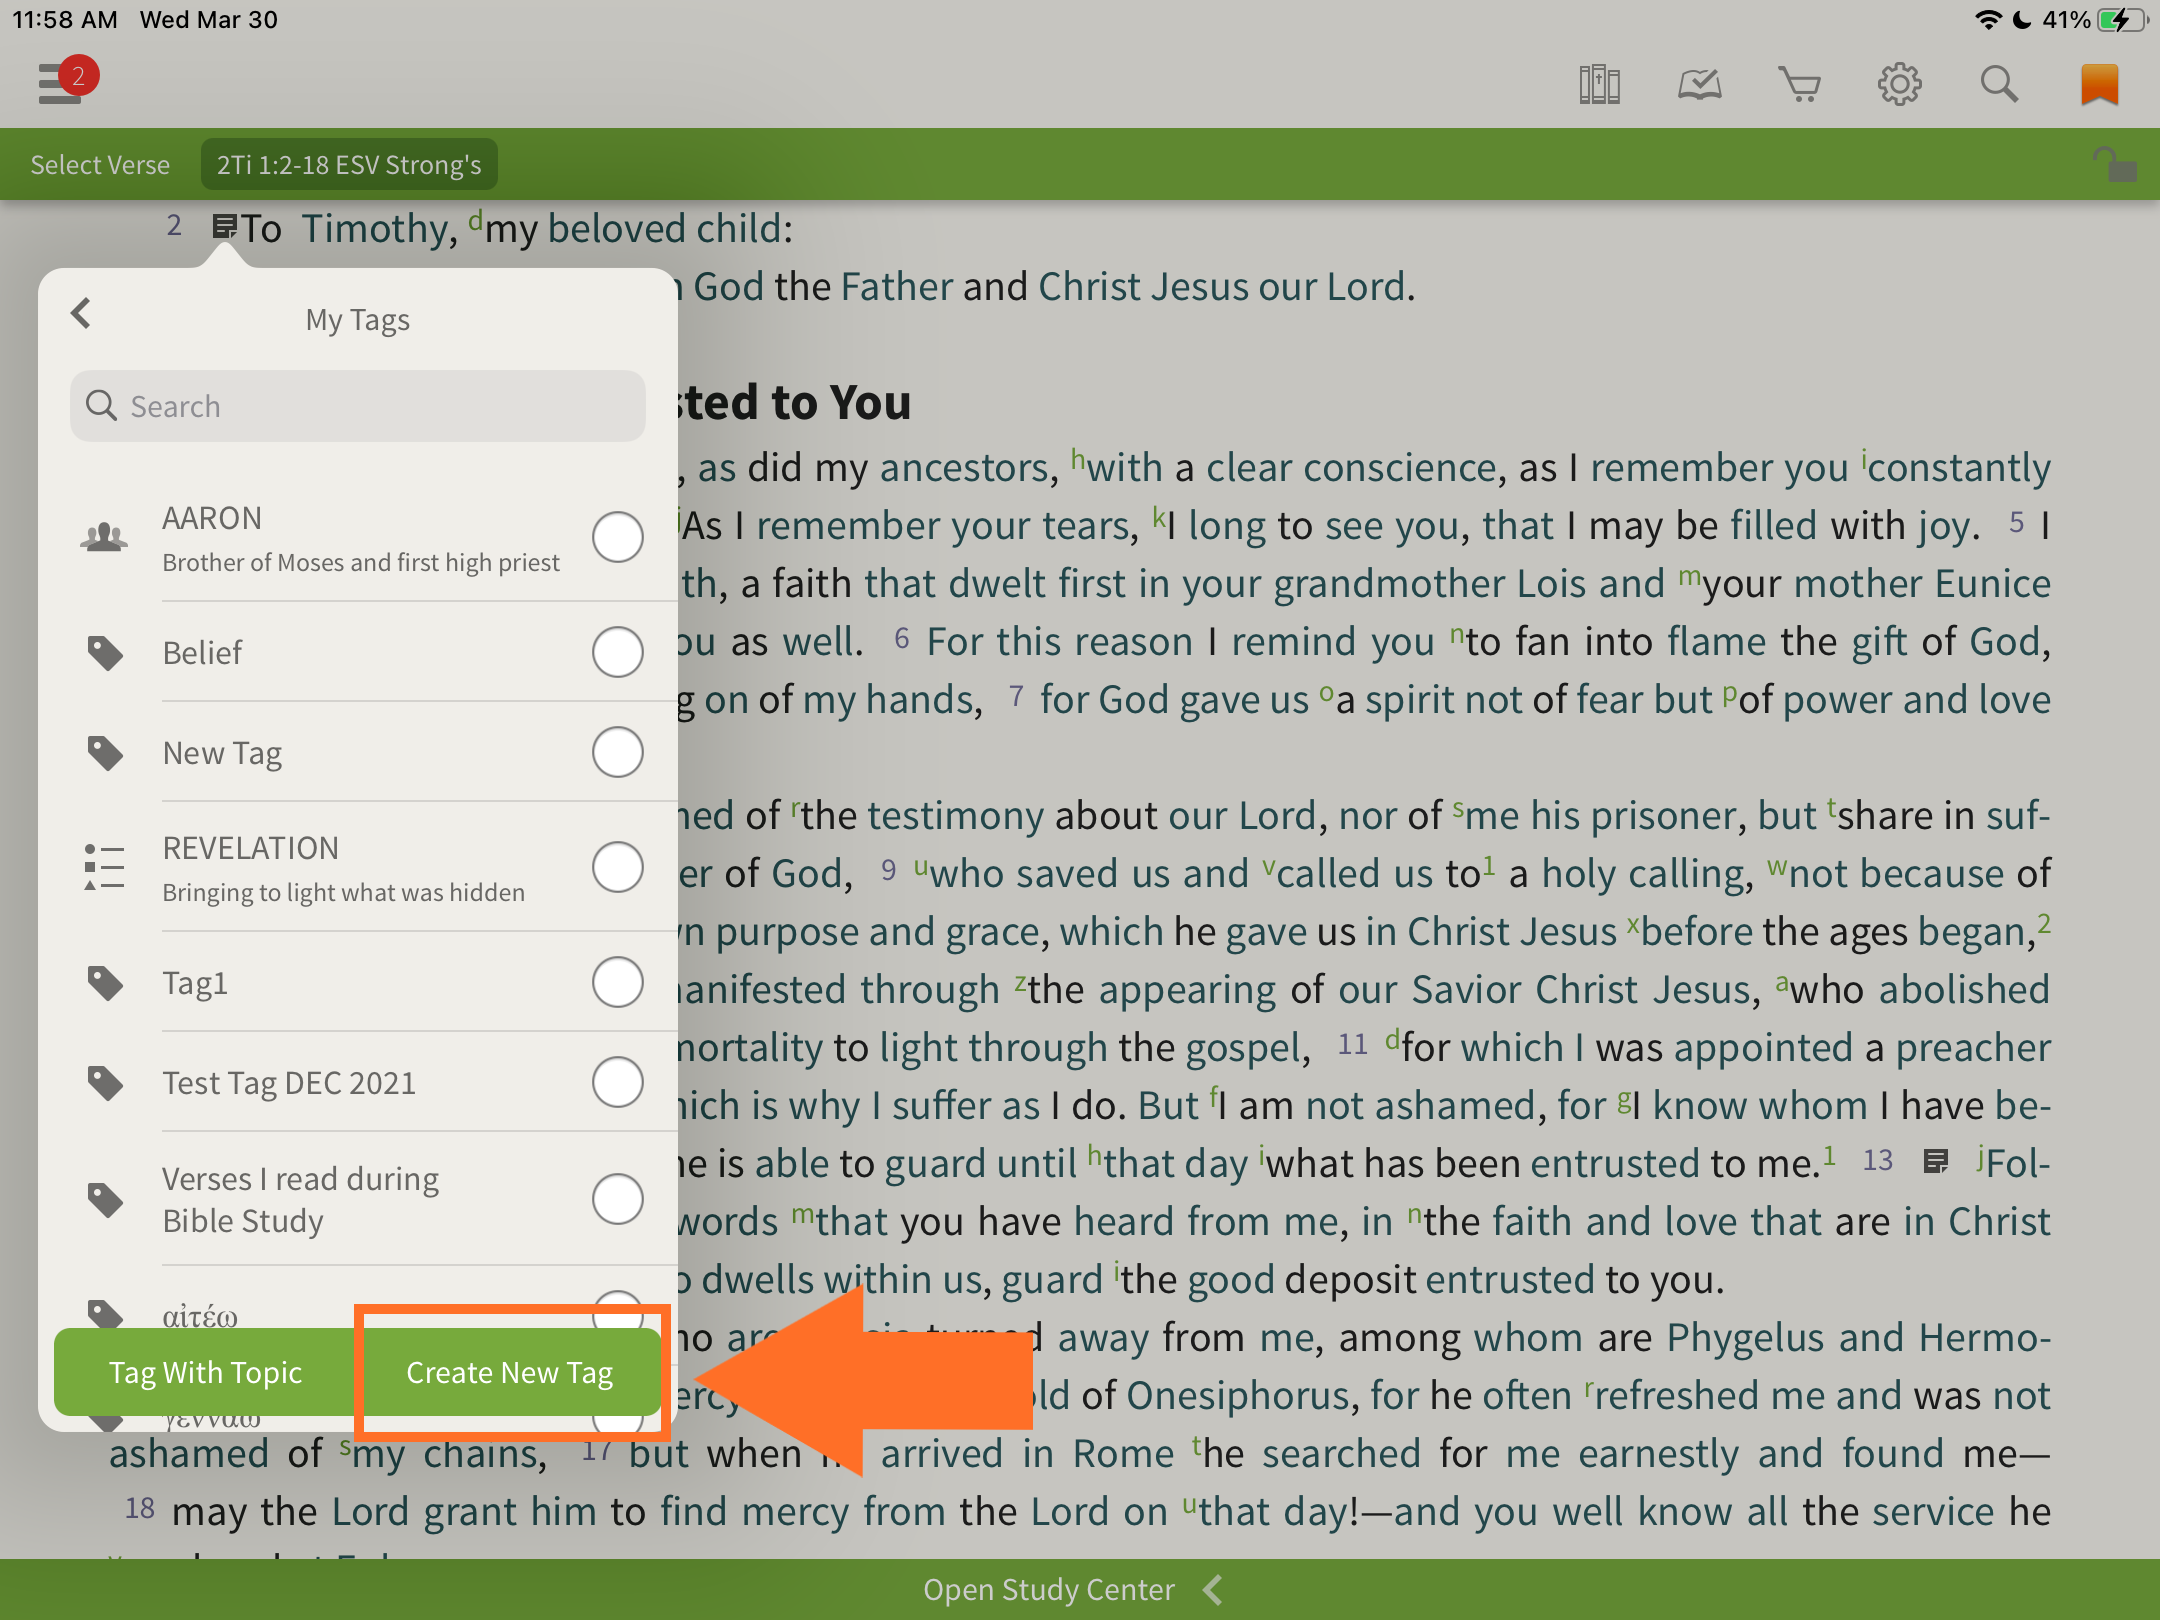Open the reading plan icon in toolbar
Screen dimensions: 2160x1620
click(1699, 85)
